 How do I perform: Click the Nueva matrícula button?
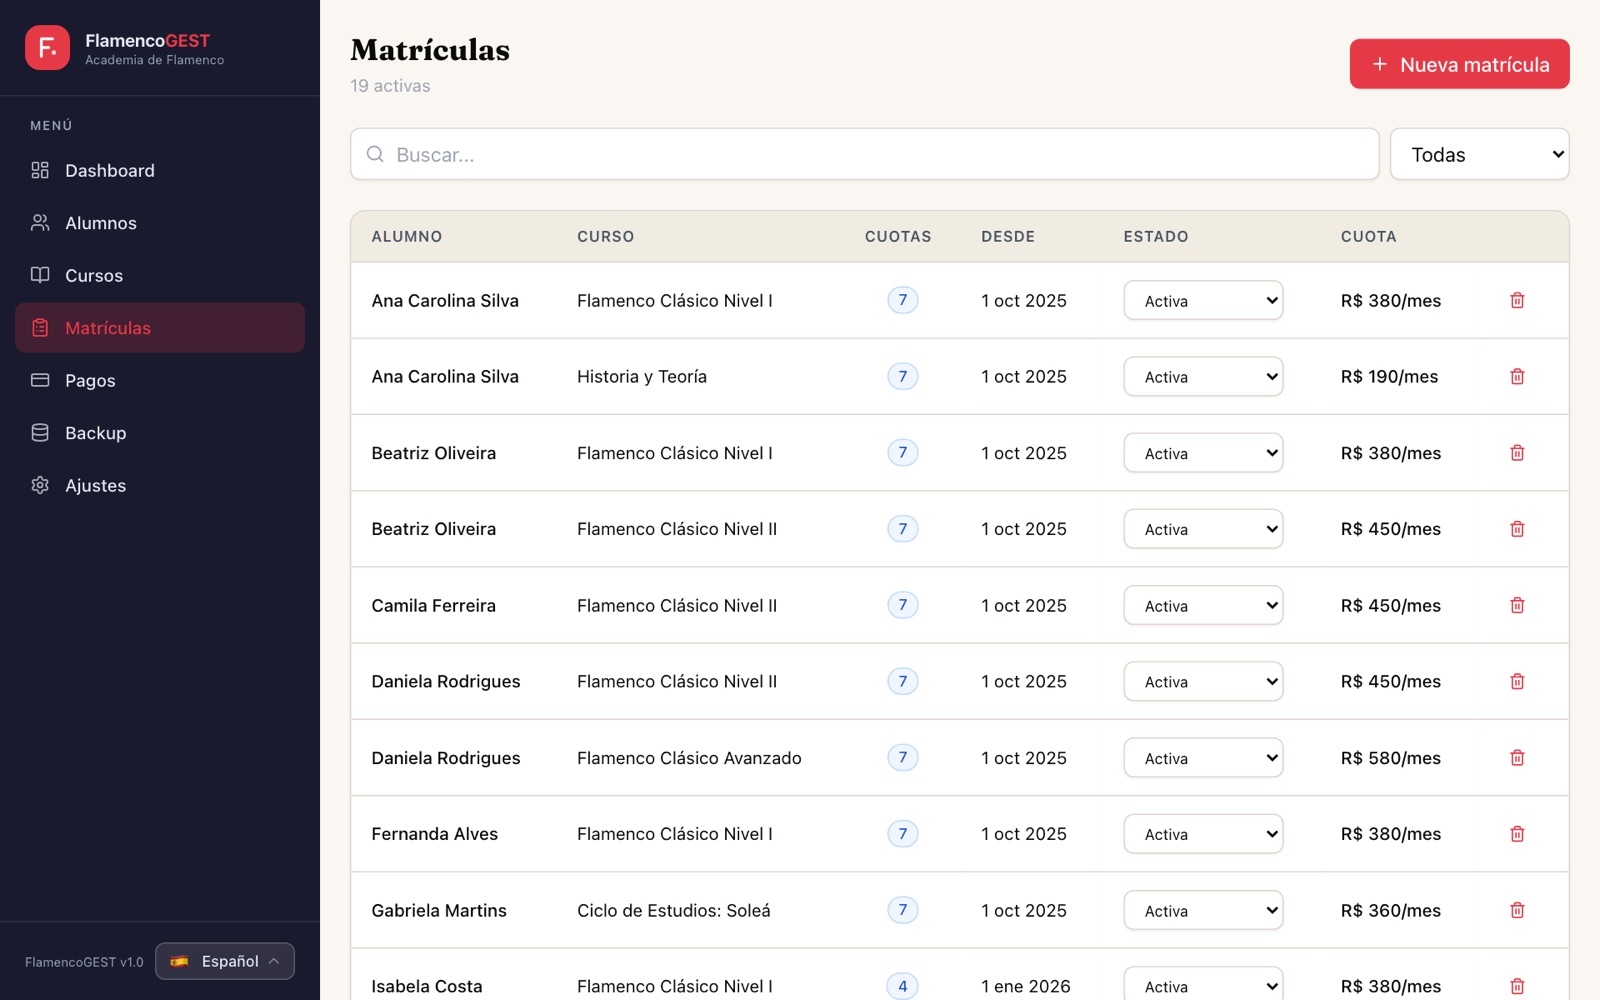click(x=1459, y=64)
